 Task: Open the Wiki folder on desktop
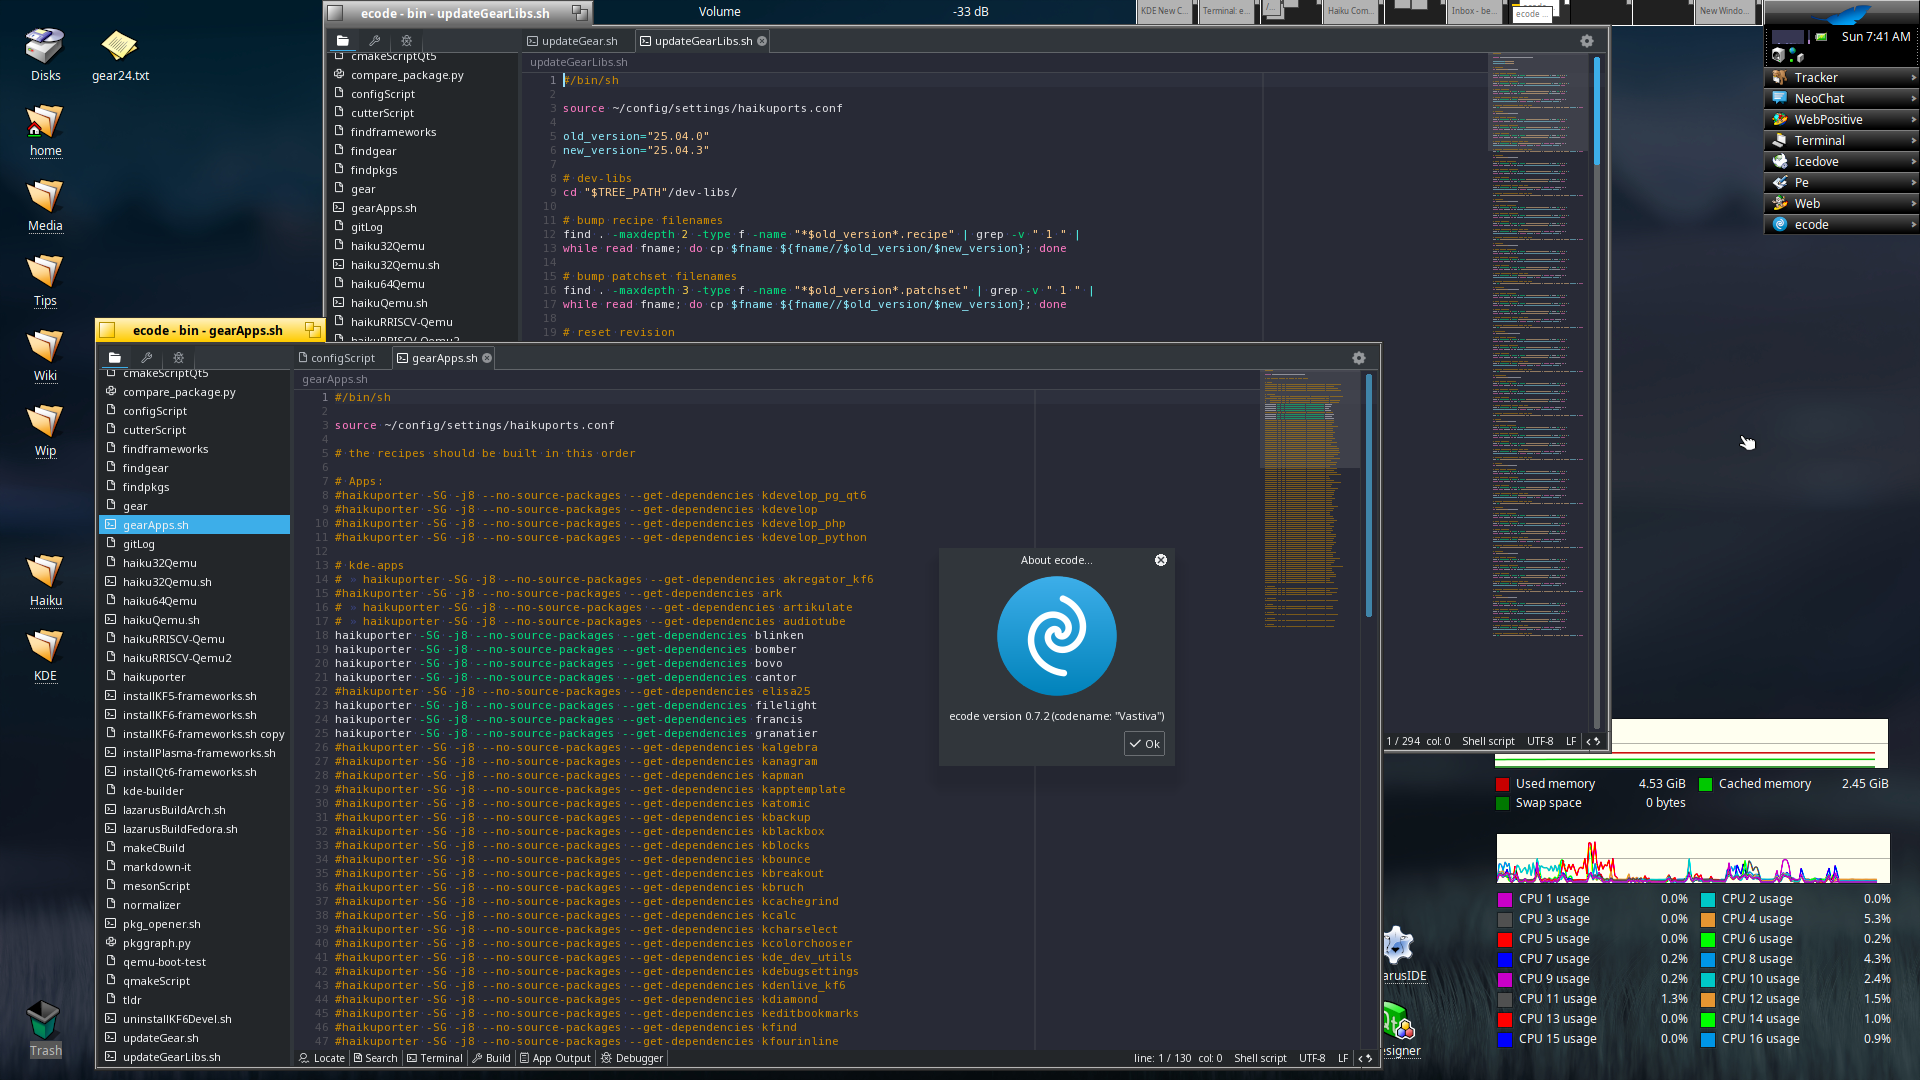[x=45, y=355]
